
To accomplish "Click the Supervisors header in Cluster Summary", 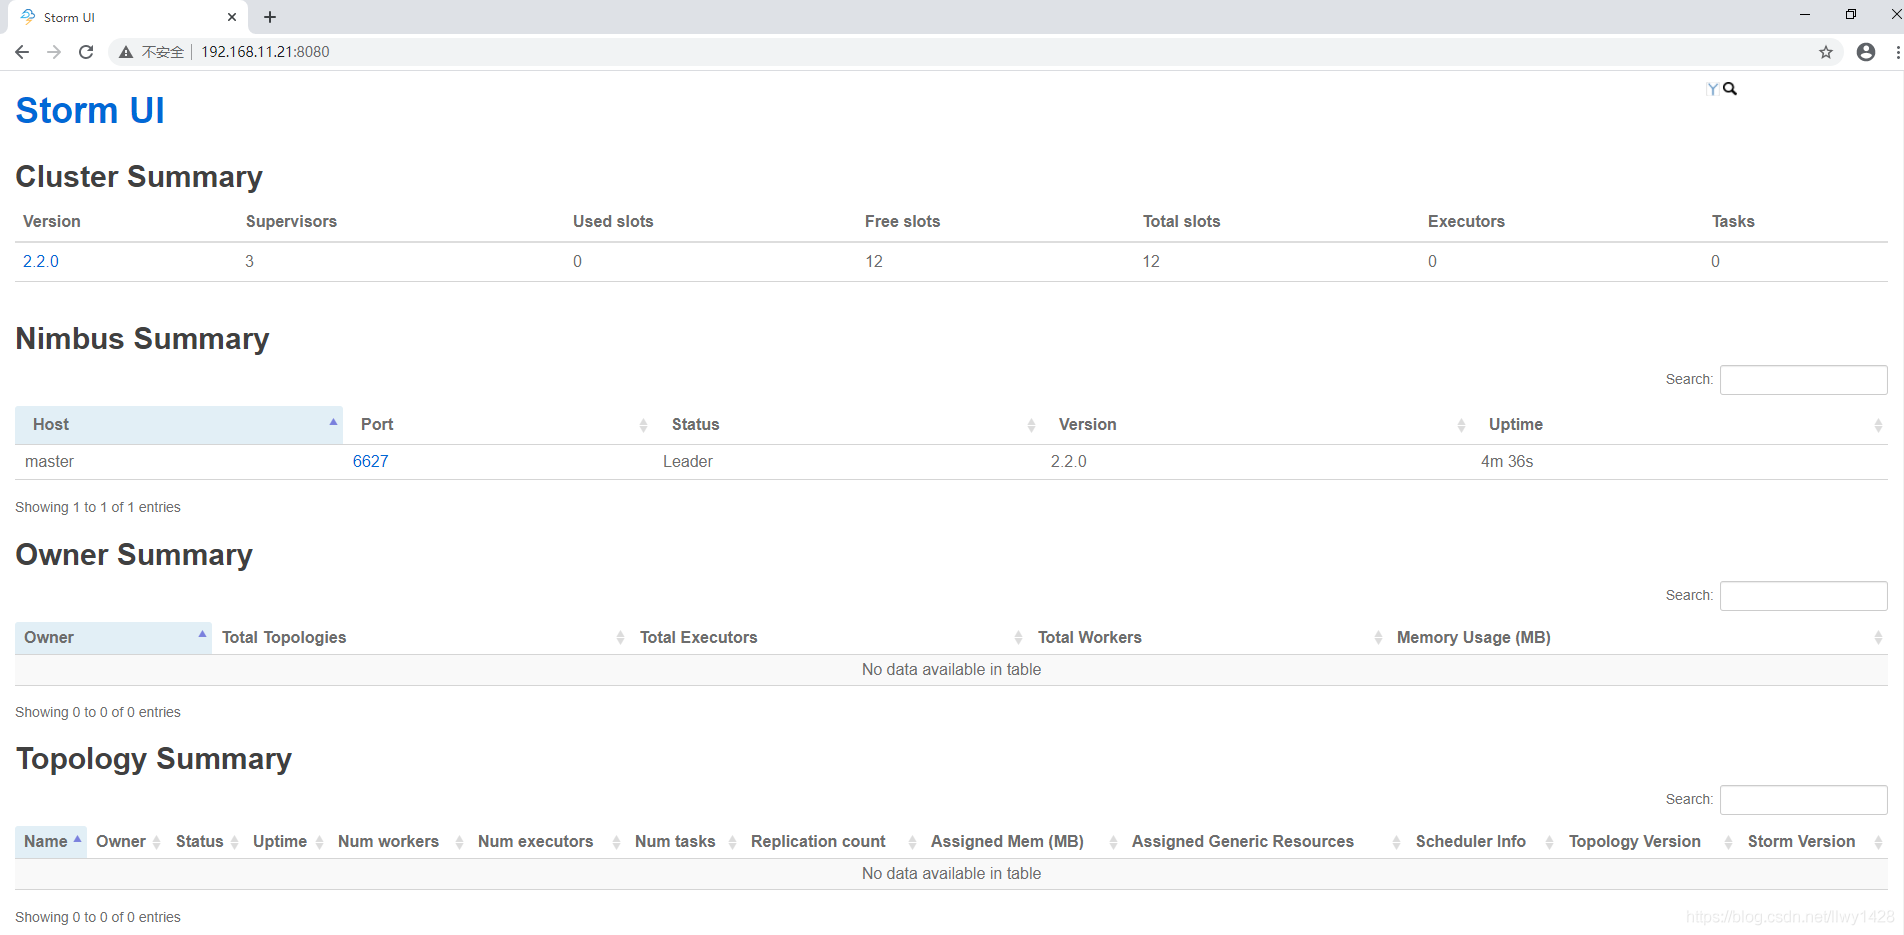I will [291, 222].
